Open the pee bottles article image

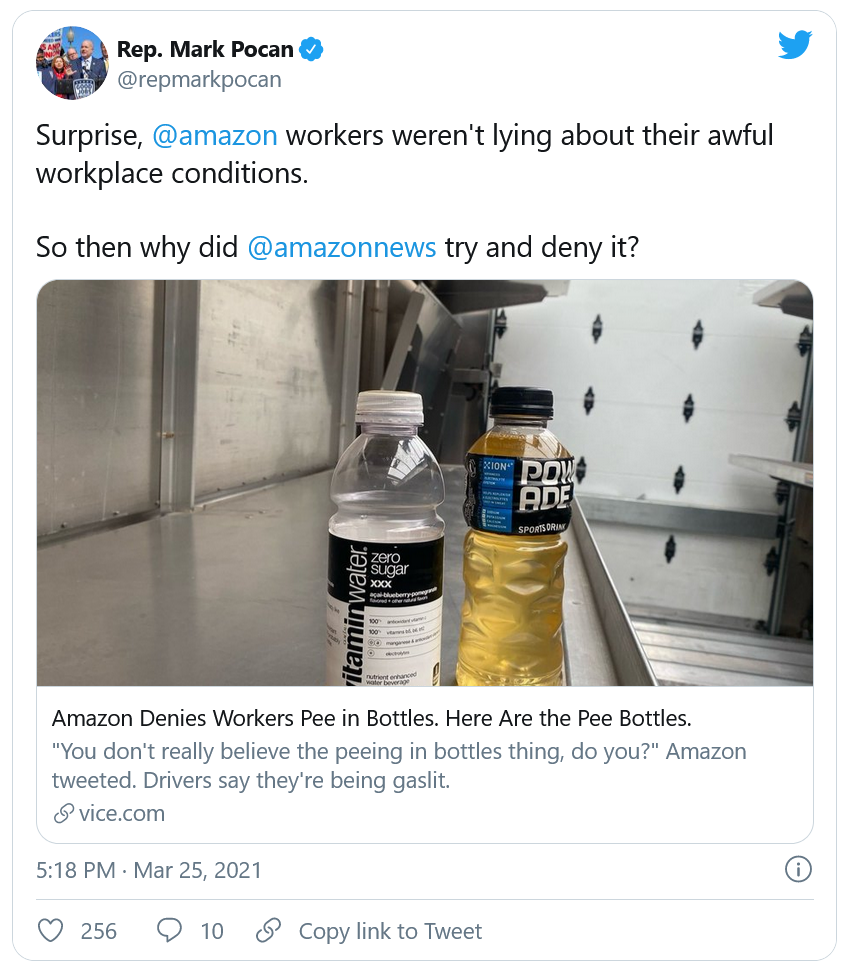[424, 483]
